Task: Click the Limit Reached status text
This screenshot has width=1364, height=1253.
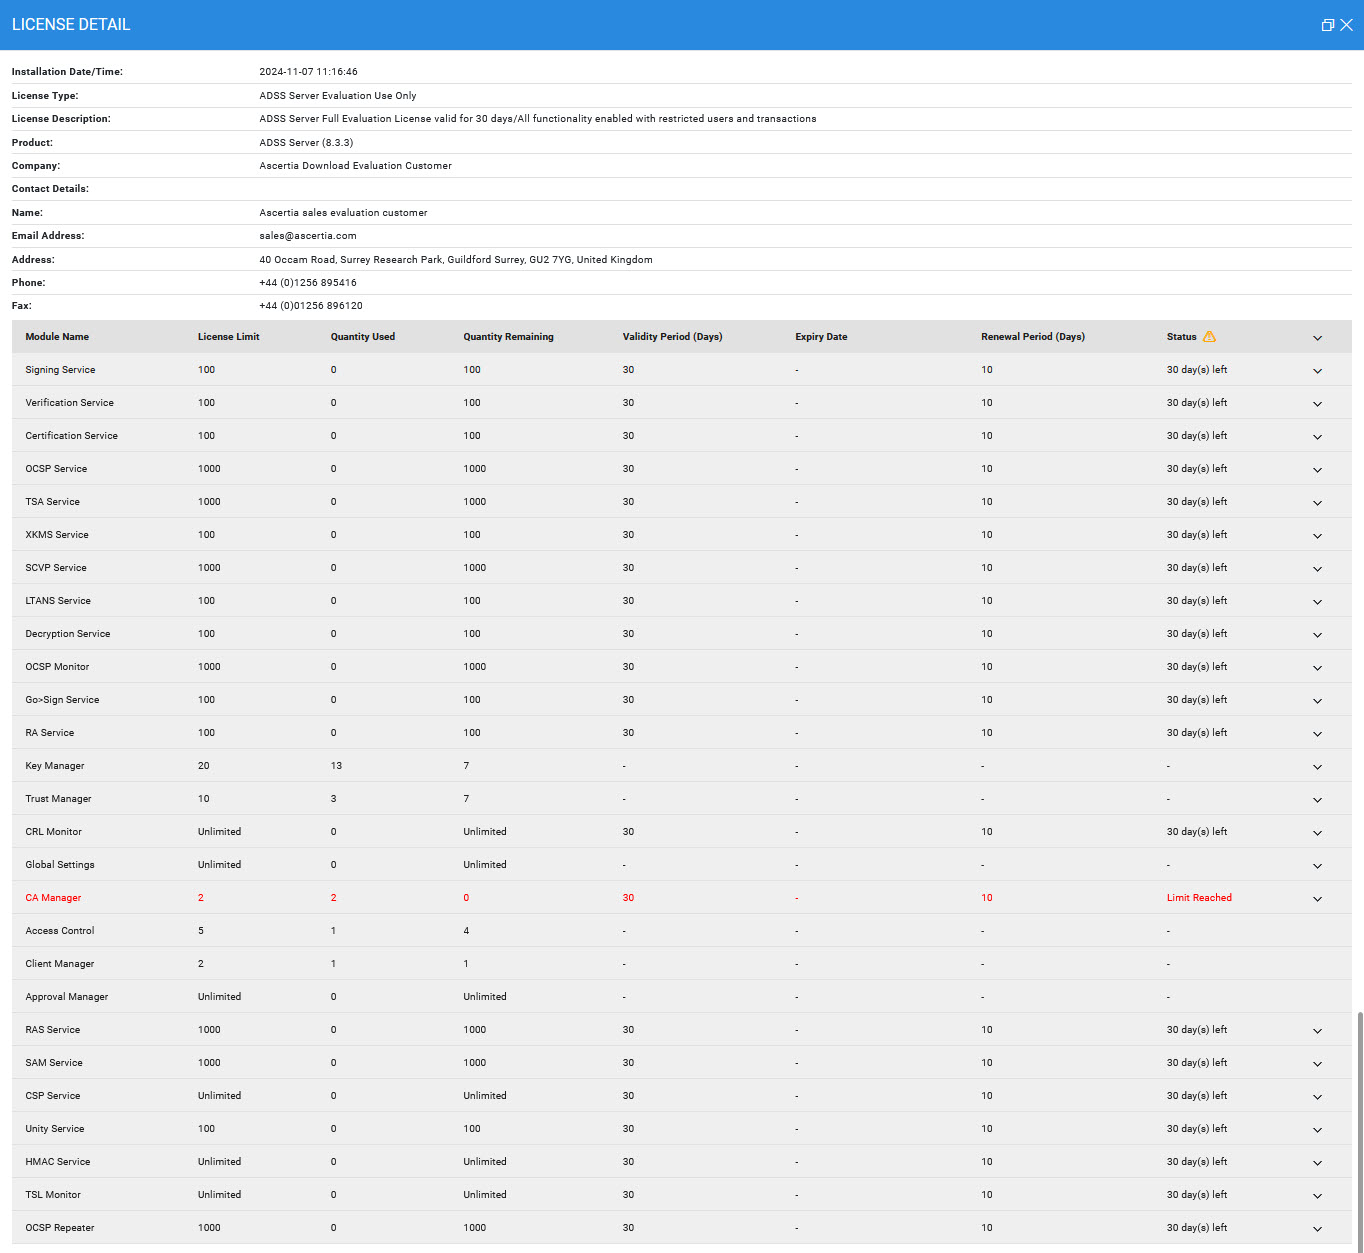Action: point(1198,898)
